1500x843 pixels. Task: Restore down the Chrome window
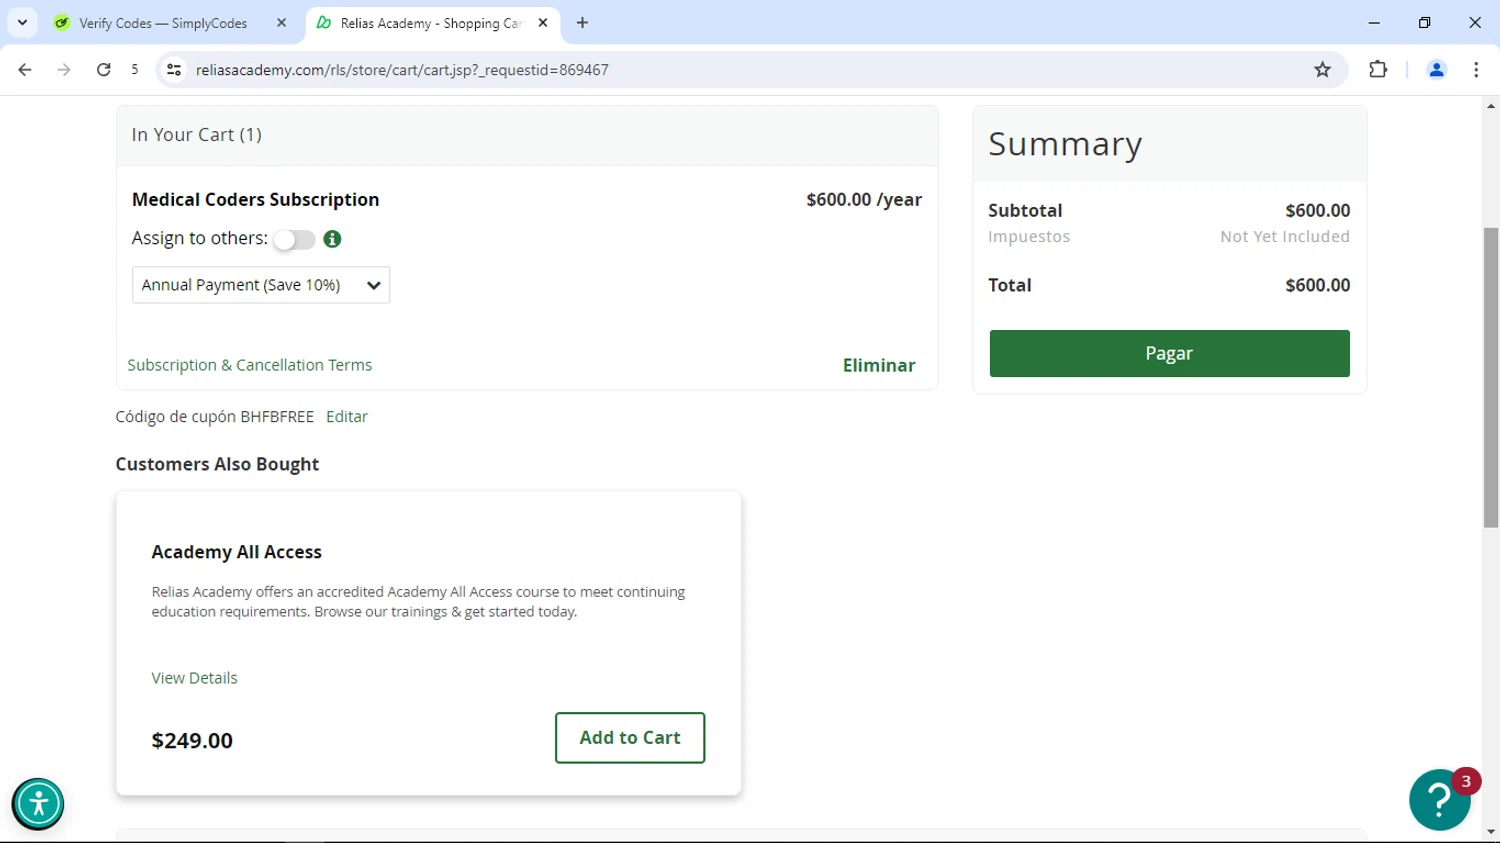click(x=1424, y=22)
